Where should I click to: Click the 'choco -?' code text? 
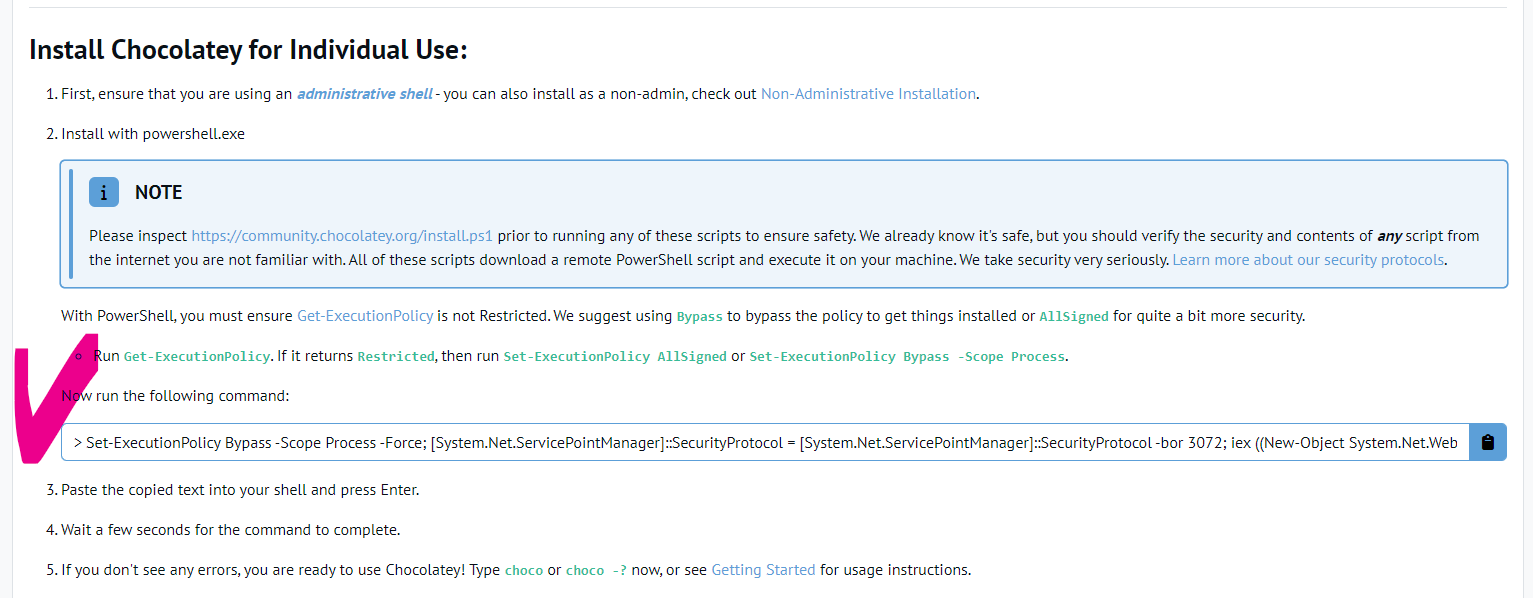tap(597, 571)
